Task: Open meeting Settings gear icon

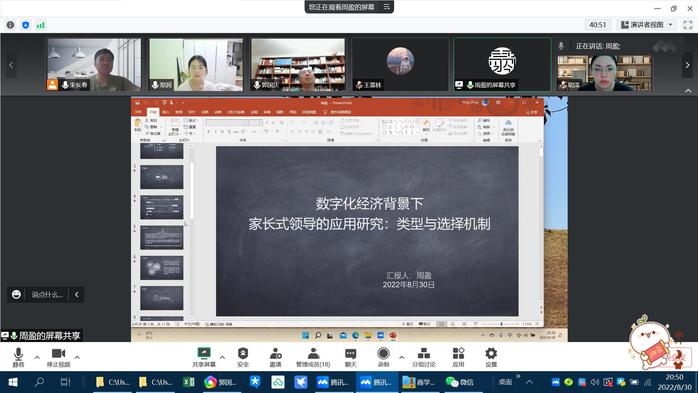Action: click(x=491, y=357)
